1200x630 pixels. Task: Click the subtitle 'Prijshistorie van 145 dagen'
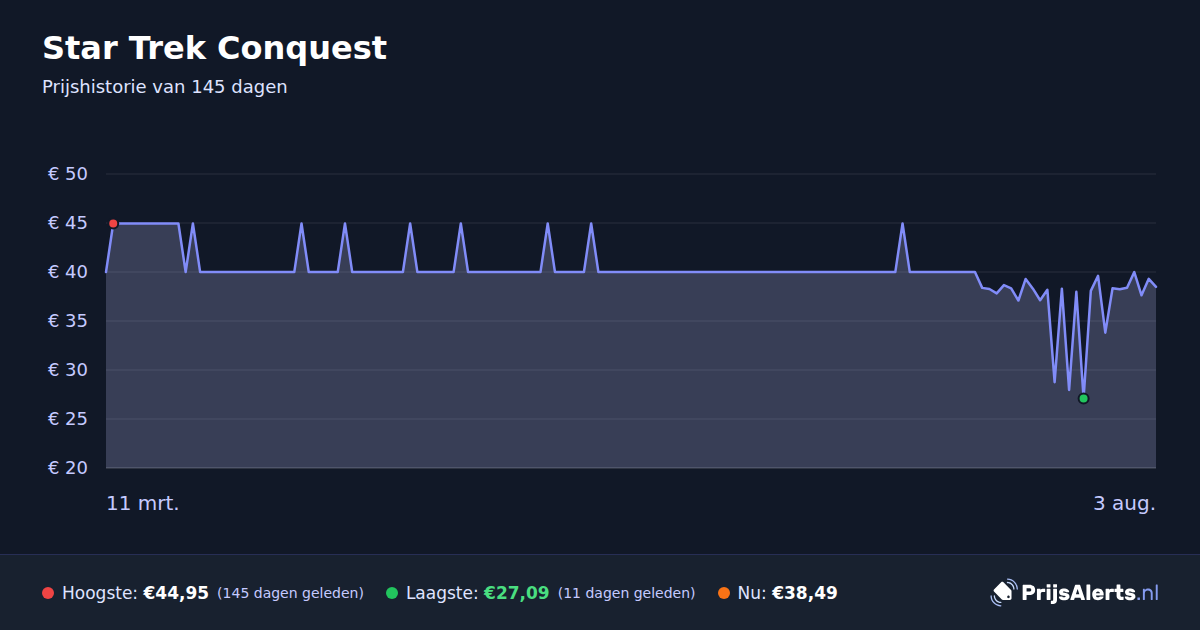[x=165, y=87]
